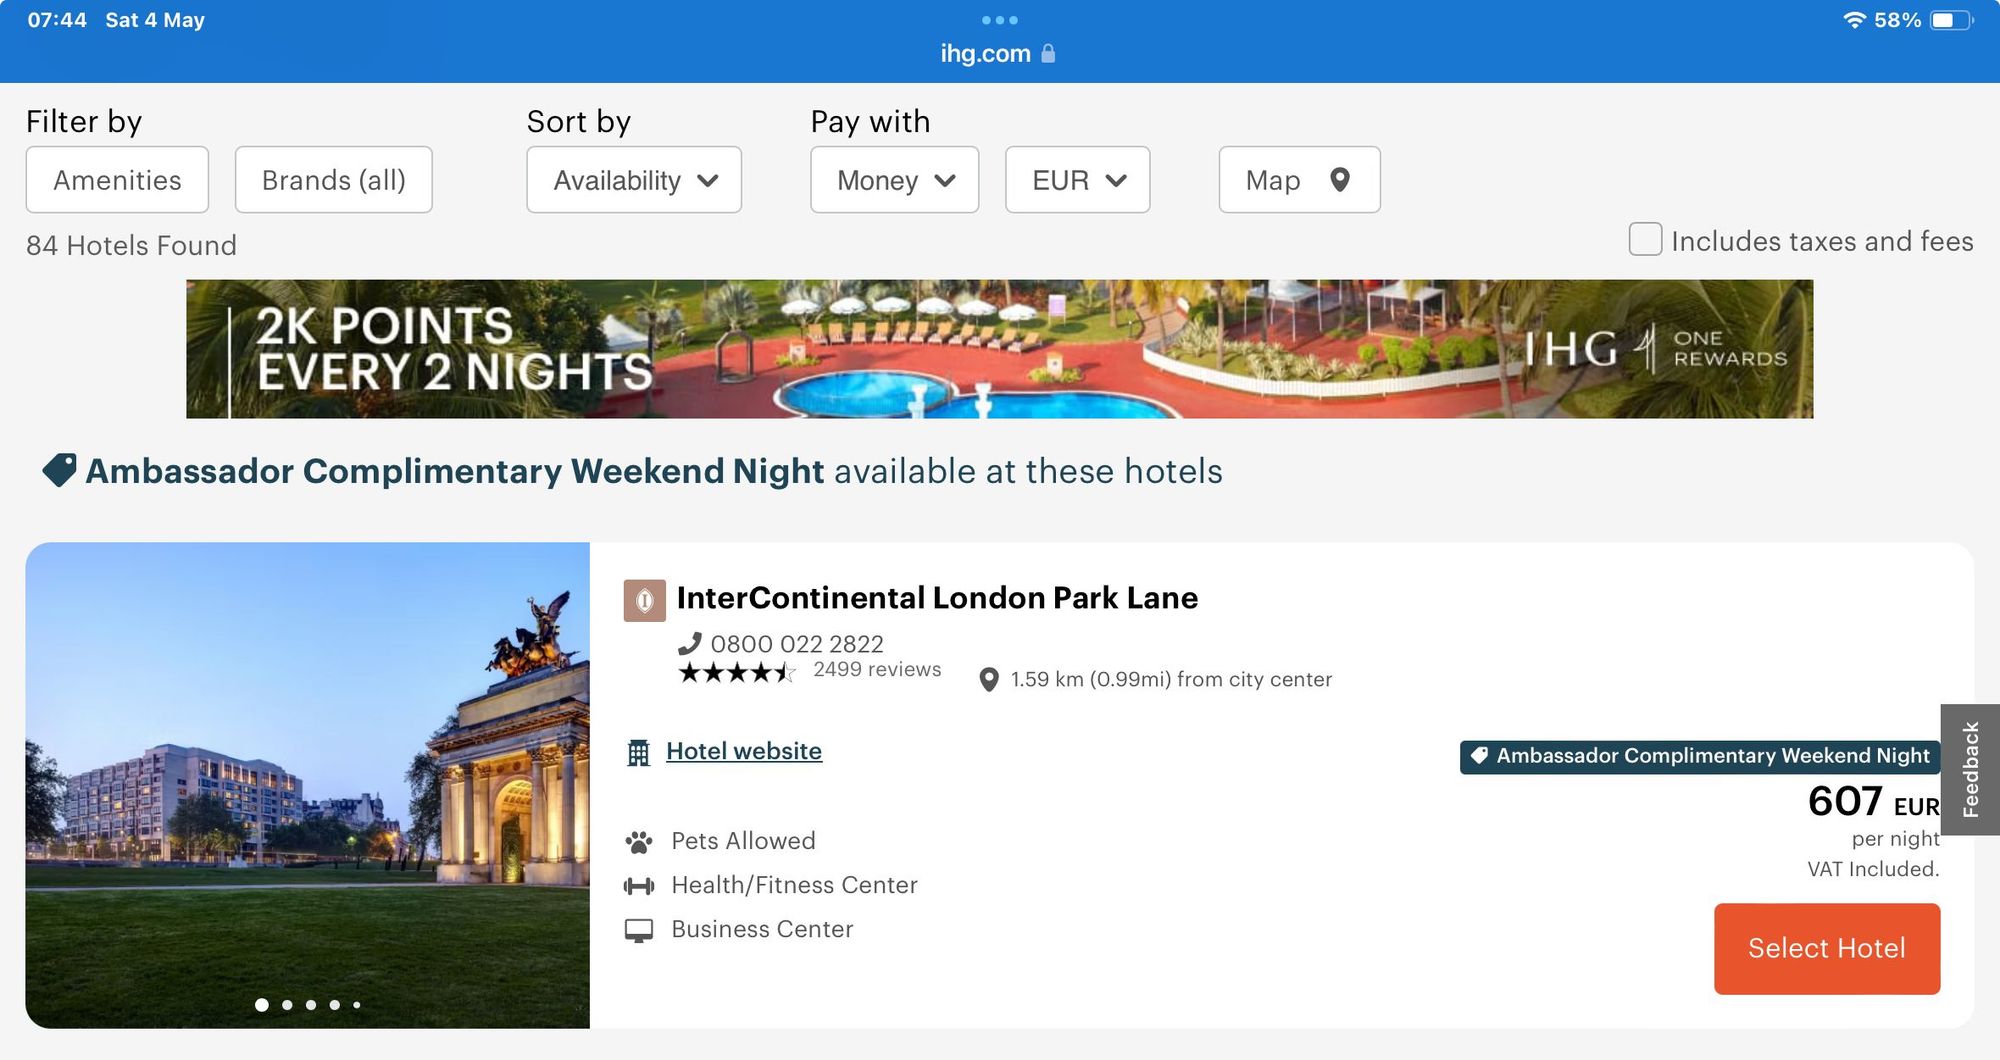Screen dimensions: 2000x1060
Task: Click the InterContinental brand logo icon
Action: 644,600
